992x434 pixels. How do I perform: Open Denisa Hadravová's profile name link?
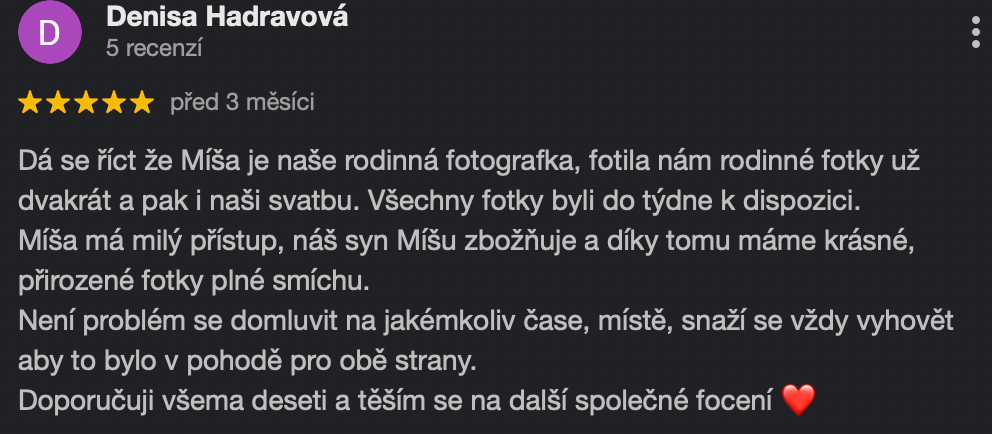227,17
